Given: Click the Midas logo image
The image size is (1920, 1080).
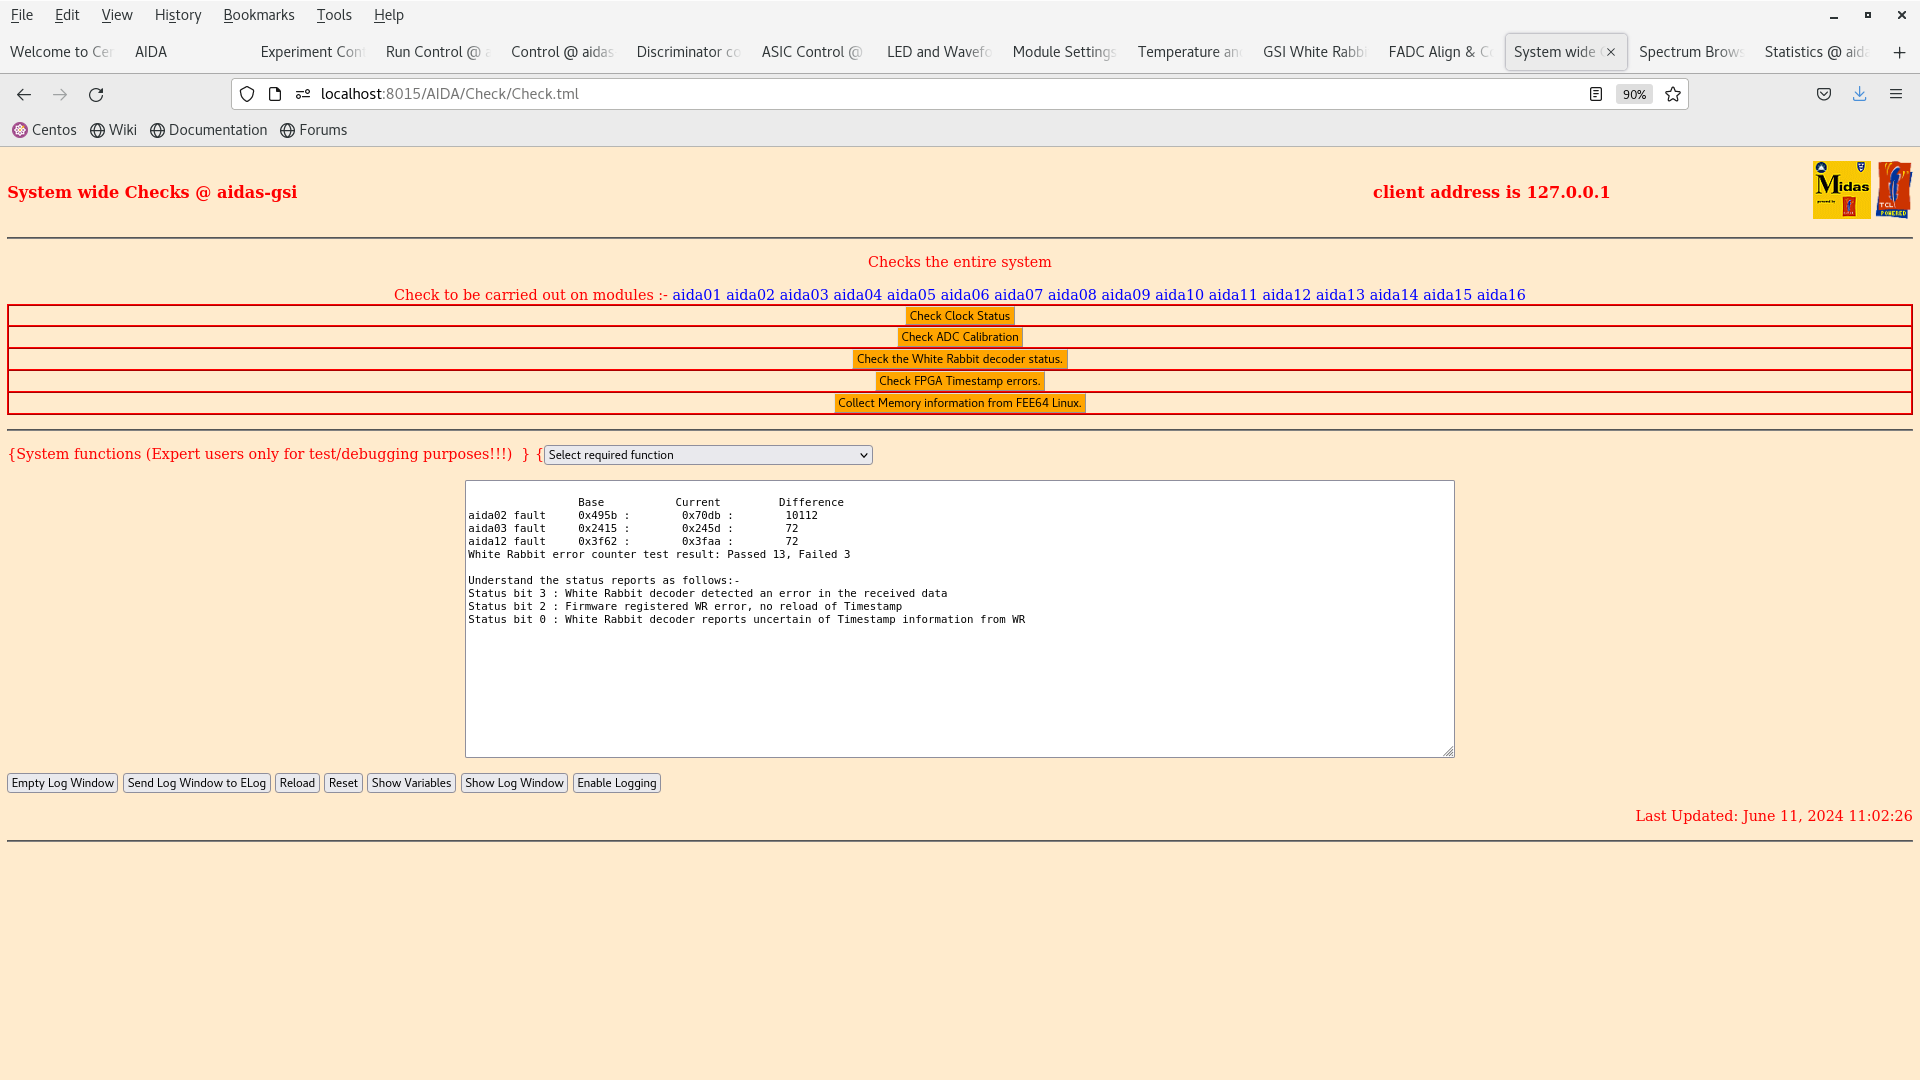Looking at the screenshot, I should click(1841, 190).
